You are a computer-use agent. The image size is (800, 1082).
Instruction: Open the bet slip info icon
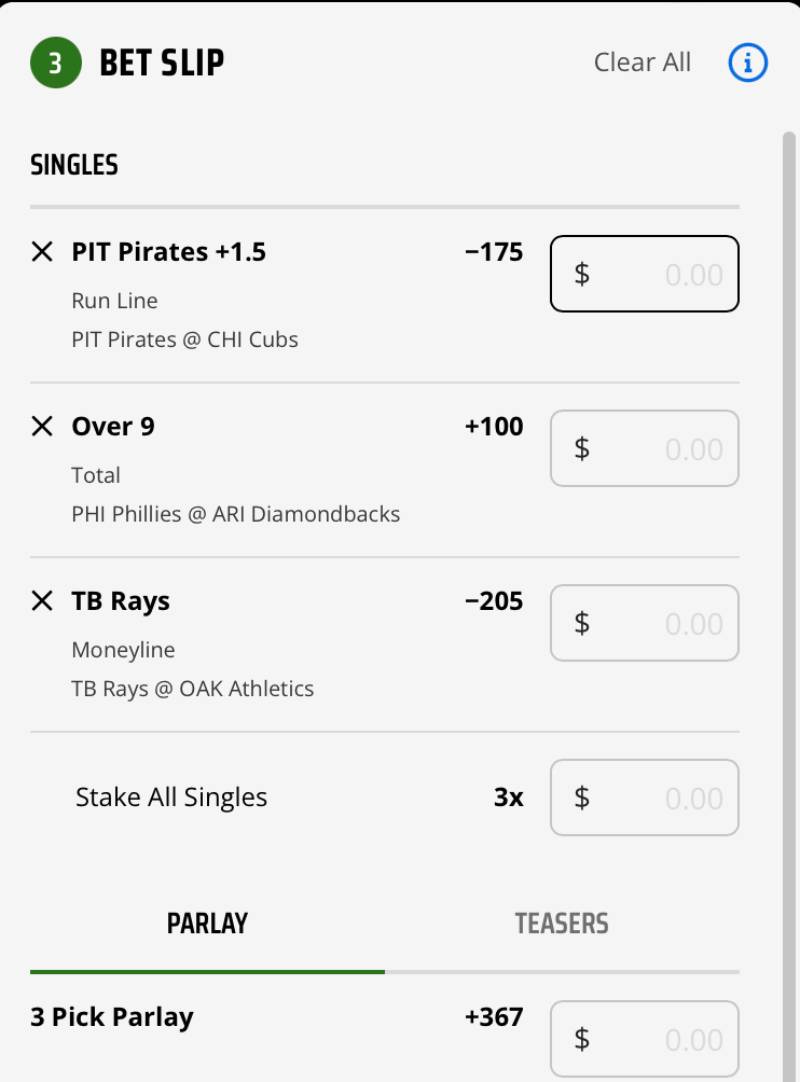[x=747, y=63]
